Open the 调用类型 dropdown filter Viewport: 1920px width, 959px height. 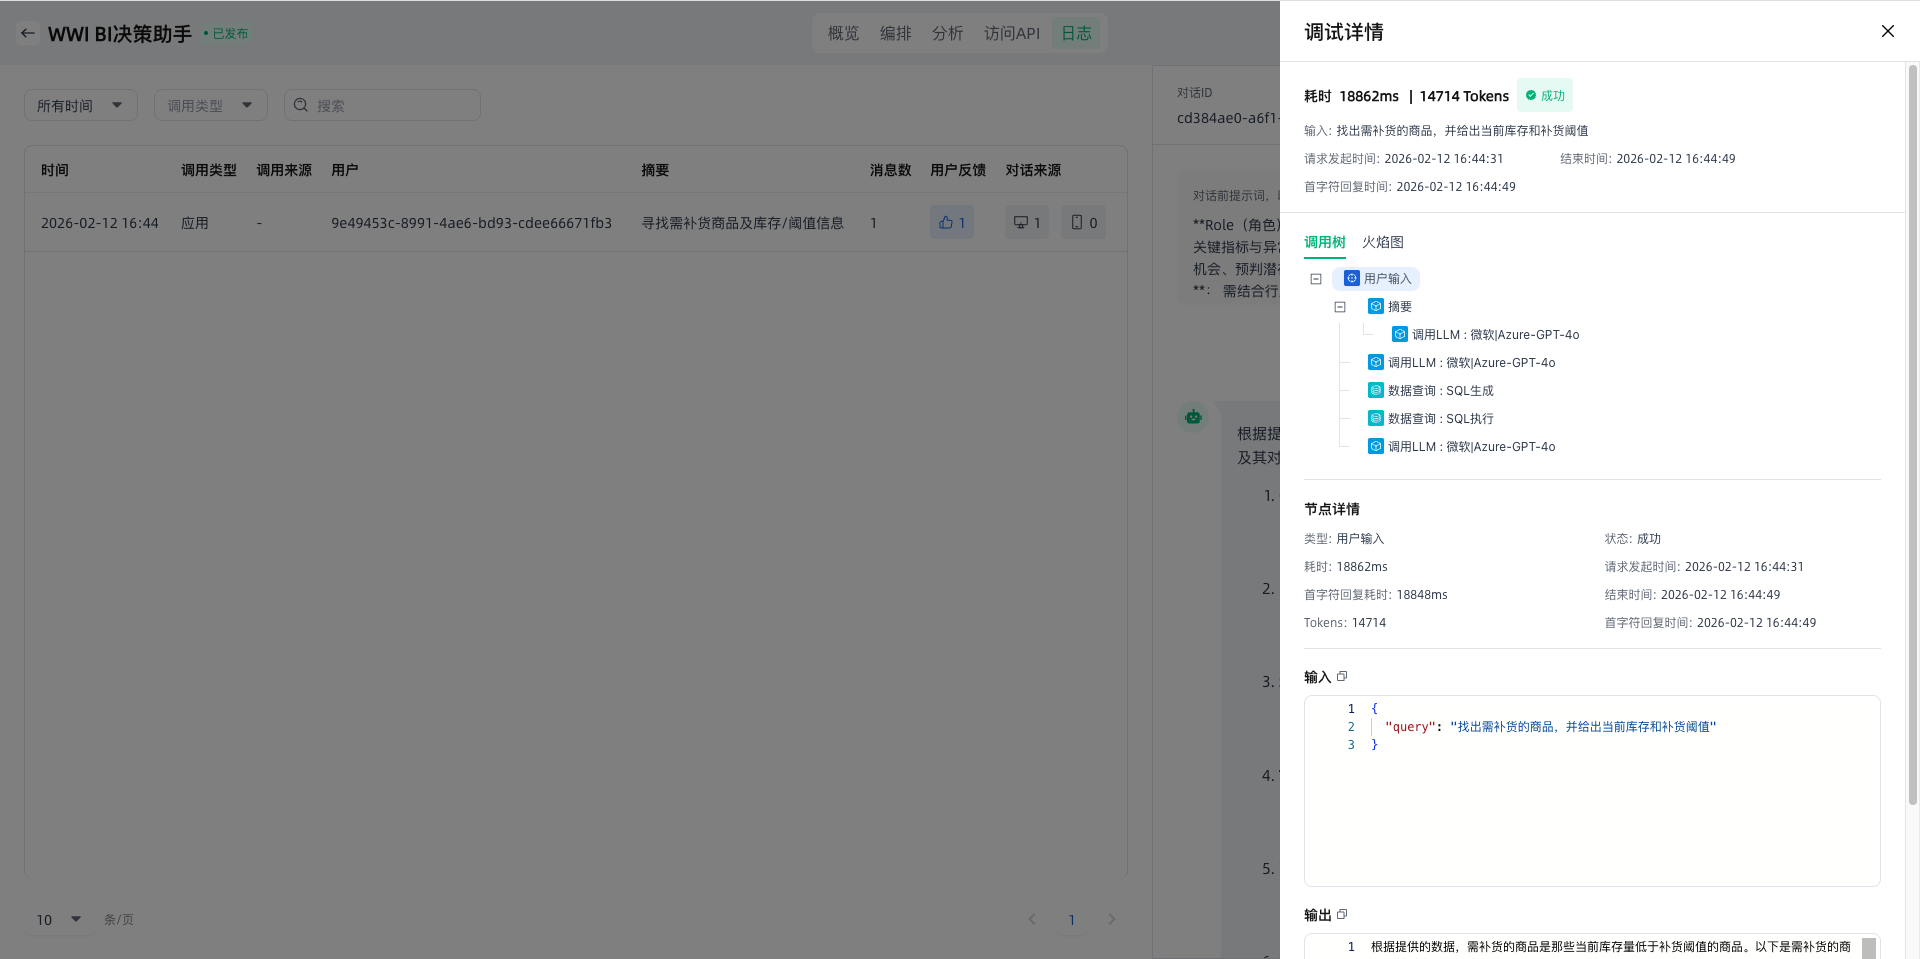click(210, 105)
